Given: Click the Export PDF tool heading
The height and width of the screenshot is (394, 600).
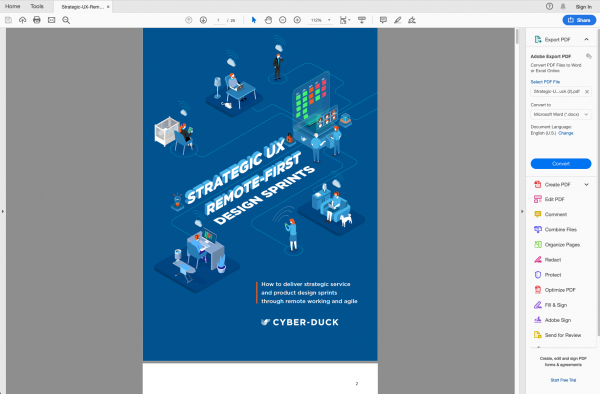Looking at the screenshot, I should [558, 39].
